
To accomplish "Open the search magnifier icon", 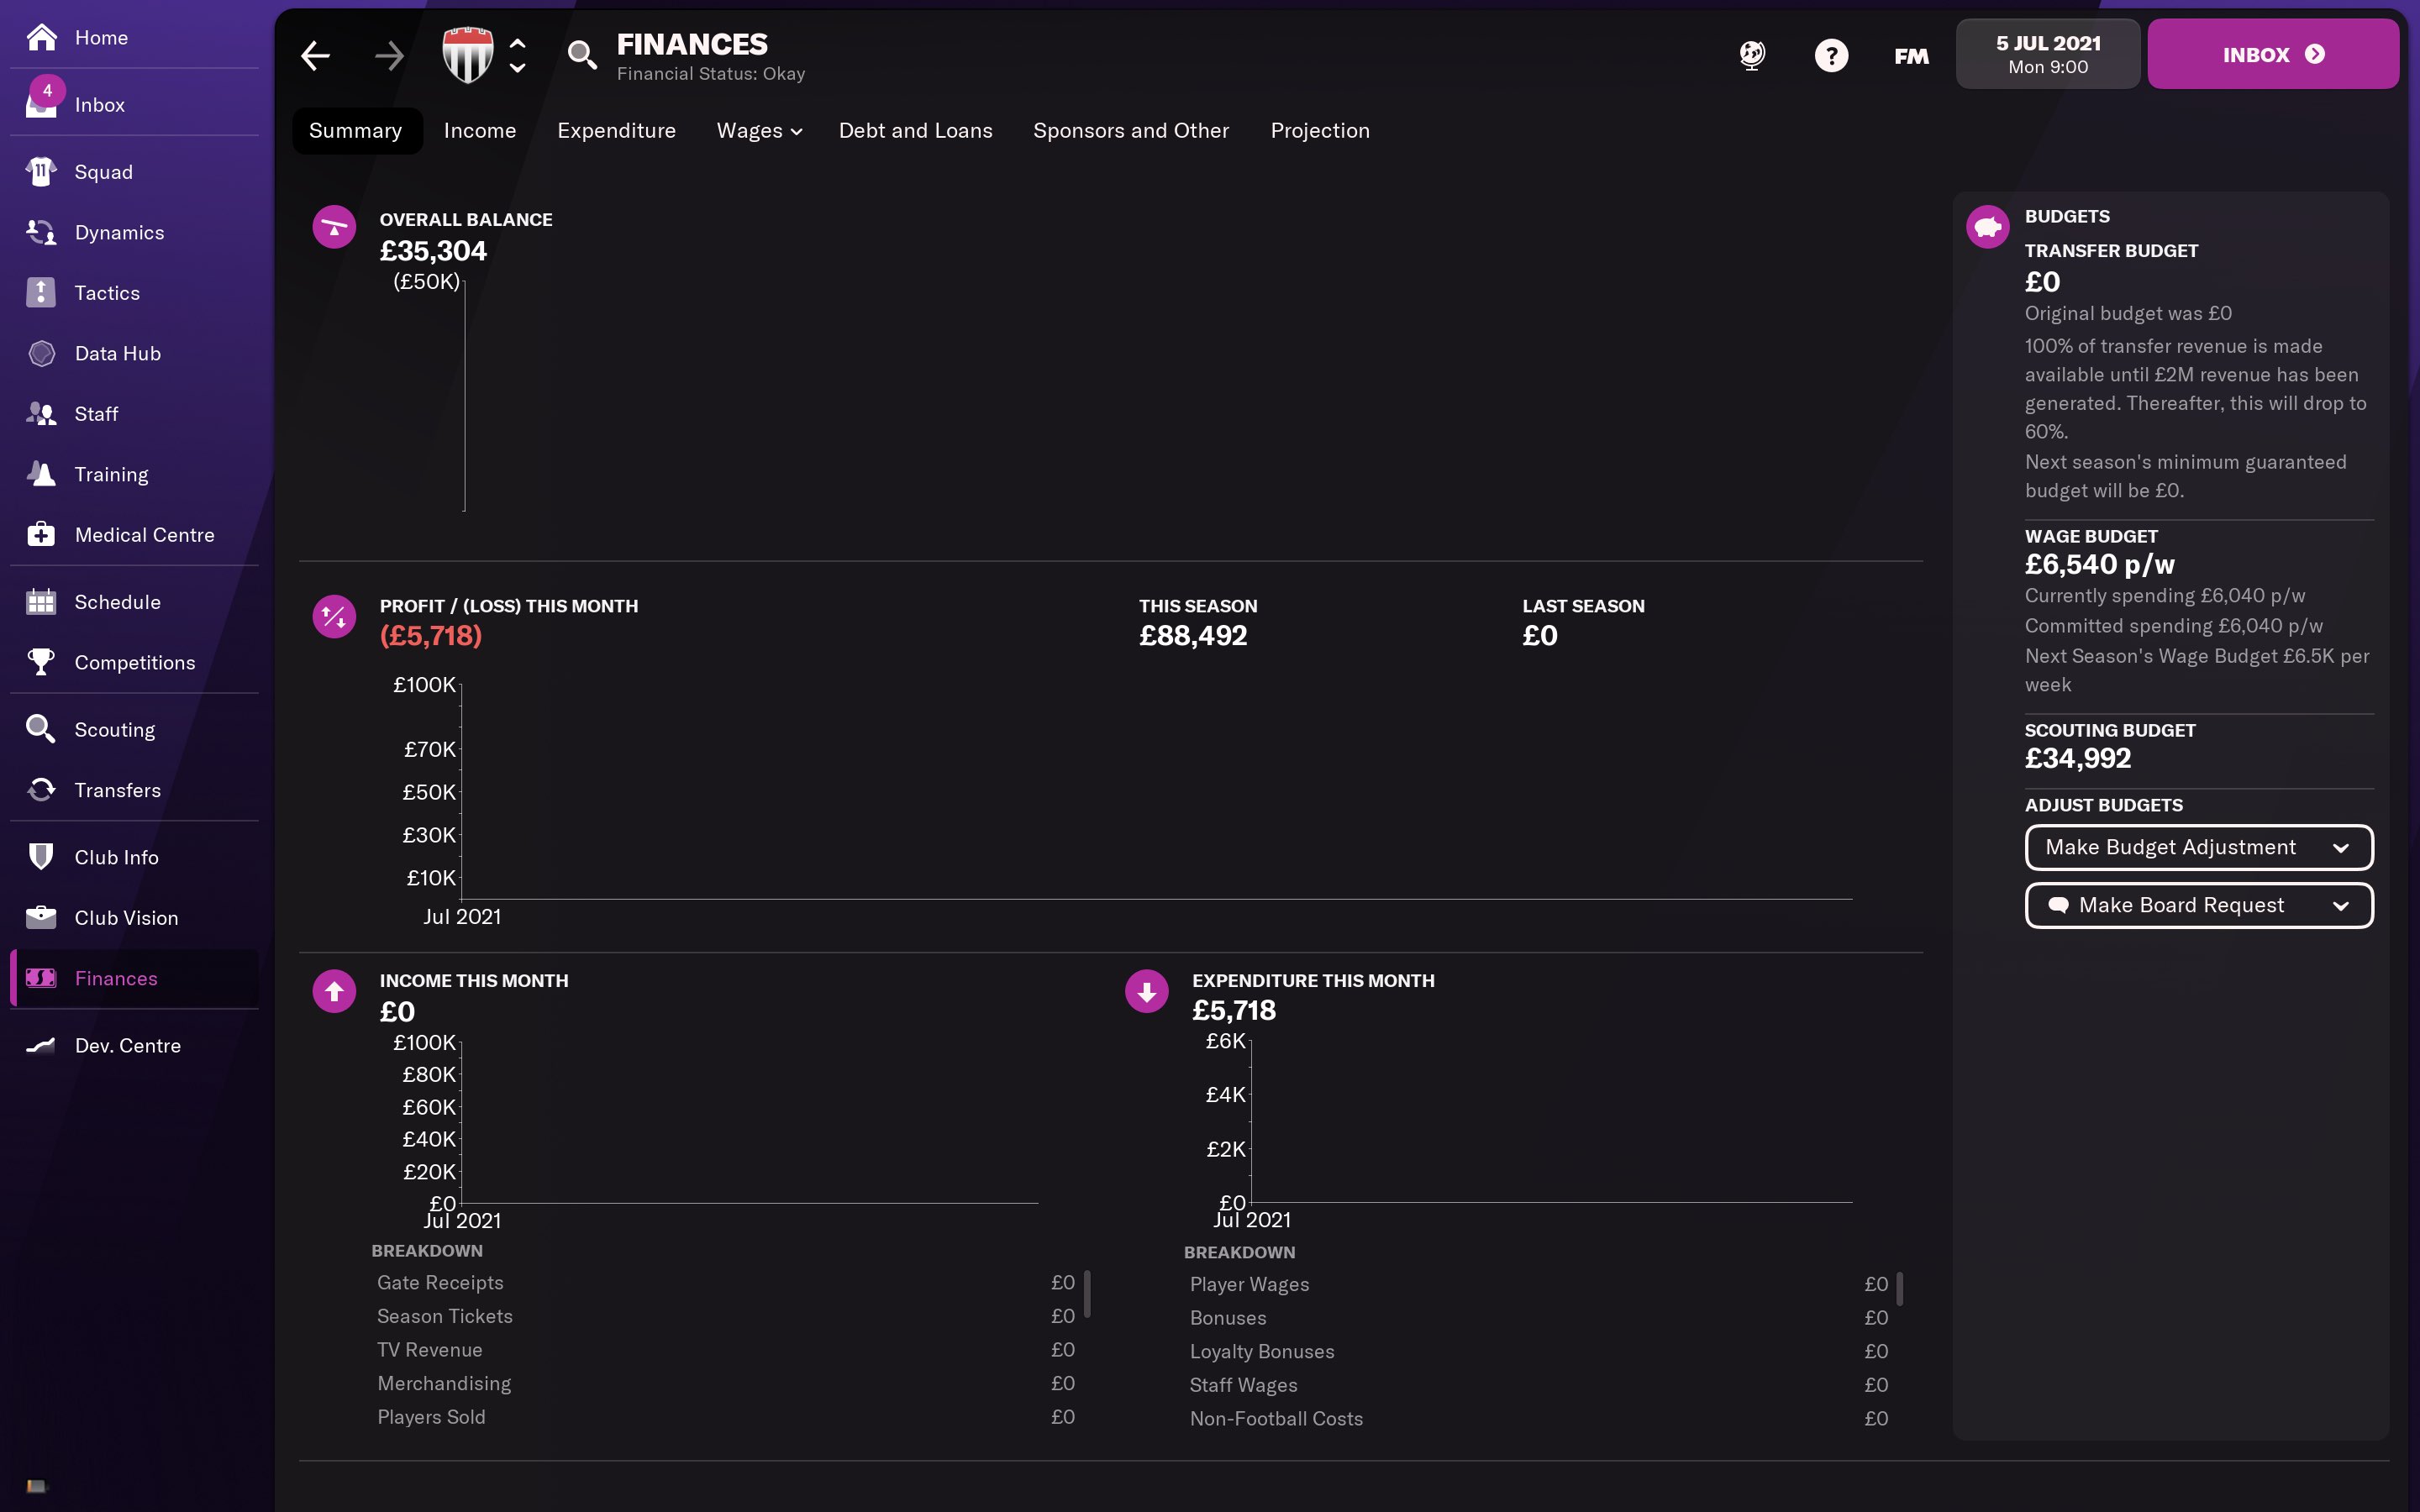I will pyautogui.click(x=582, y=55).
